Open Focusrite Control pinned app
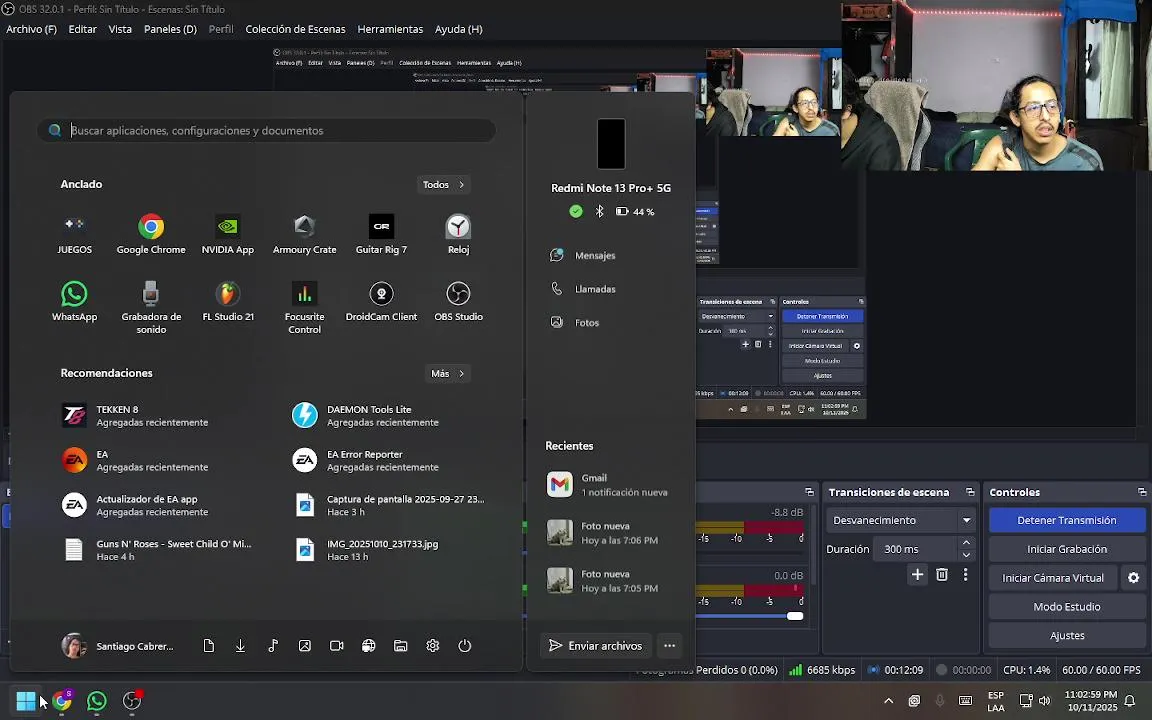The width and height of the screenshot is (1152, 720). 304,308
